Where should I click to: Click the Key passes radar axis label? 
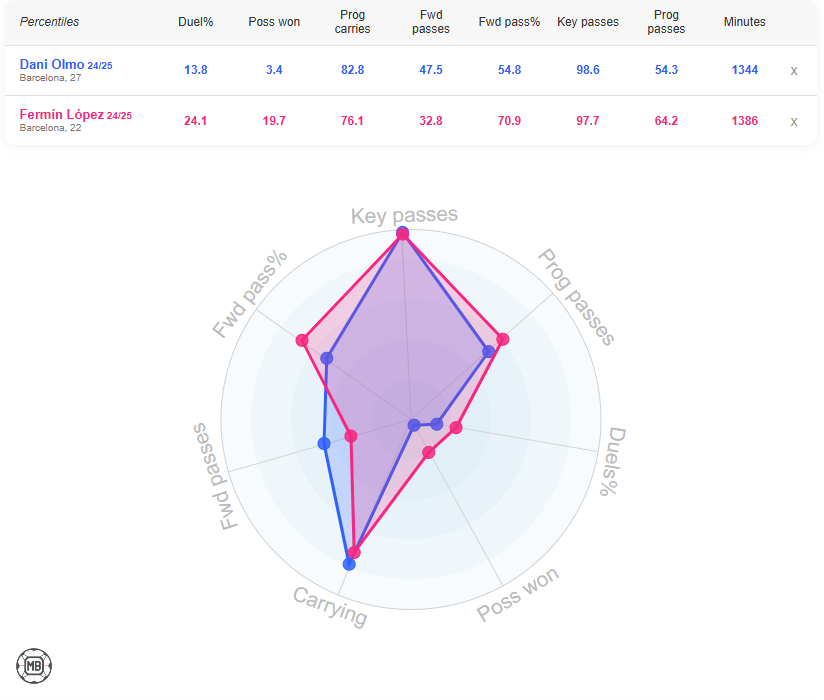[x=404, y=215]
